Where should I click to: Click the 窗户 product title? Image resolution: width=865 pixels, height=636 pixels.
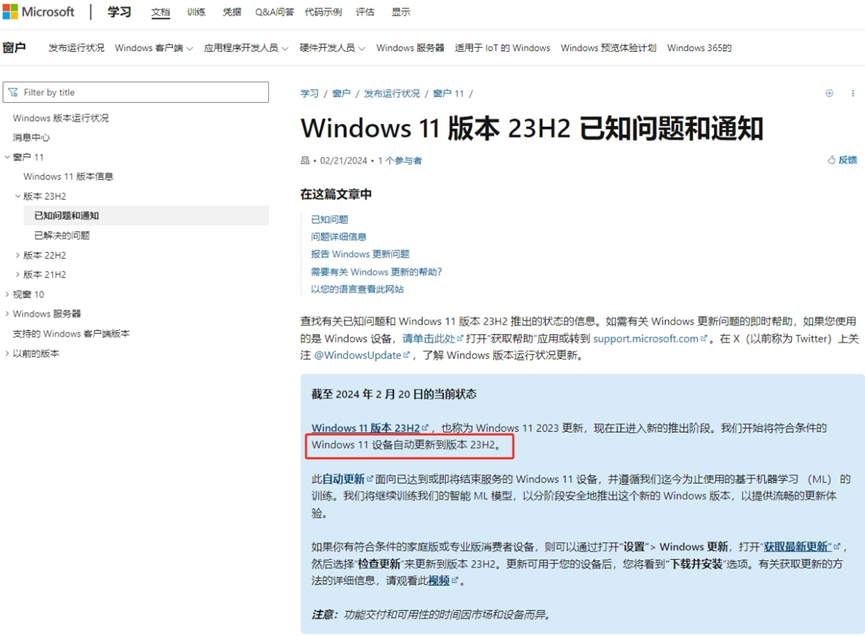pos(14,48)
